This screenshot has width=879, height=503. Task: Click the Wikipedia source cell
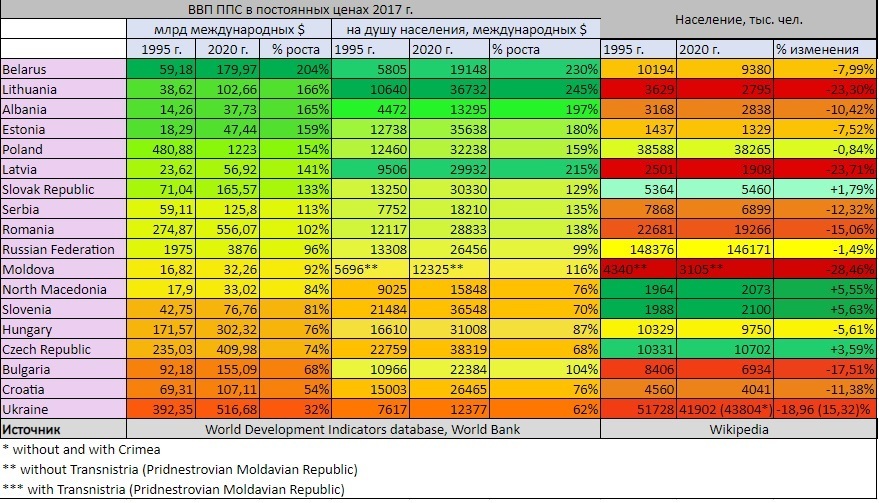tap(739, 430)
